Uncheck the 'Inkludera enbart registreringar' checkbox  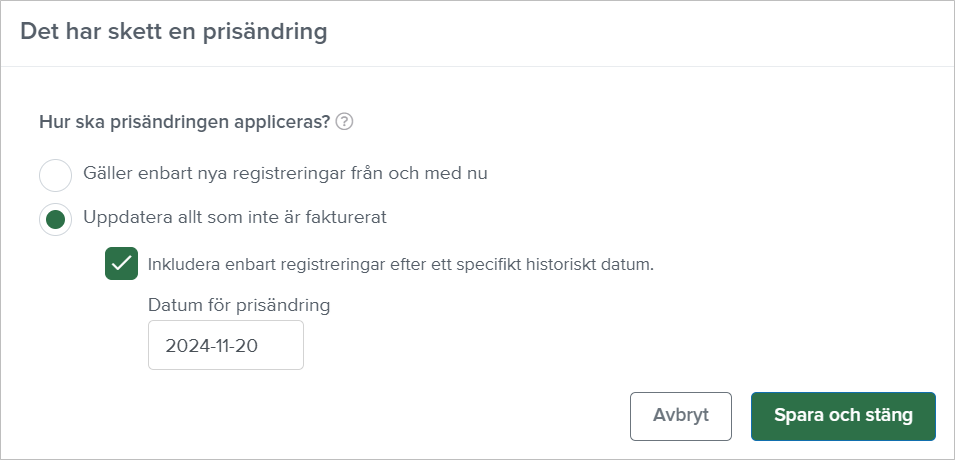tap(122, 264)
